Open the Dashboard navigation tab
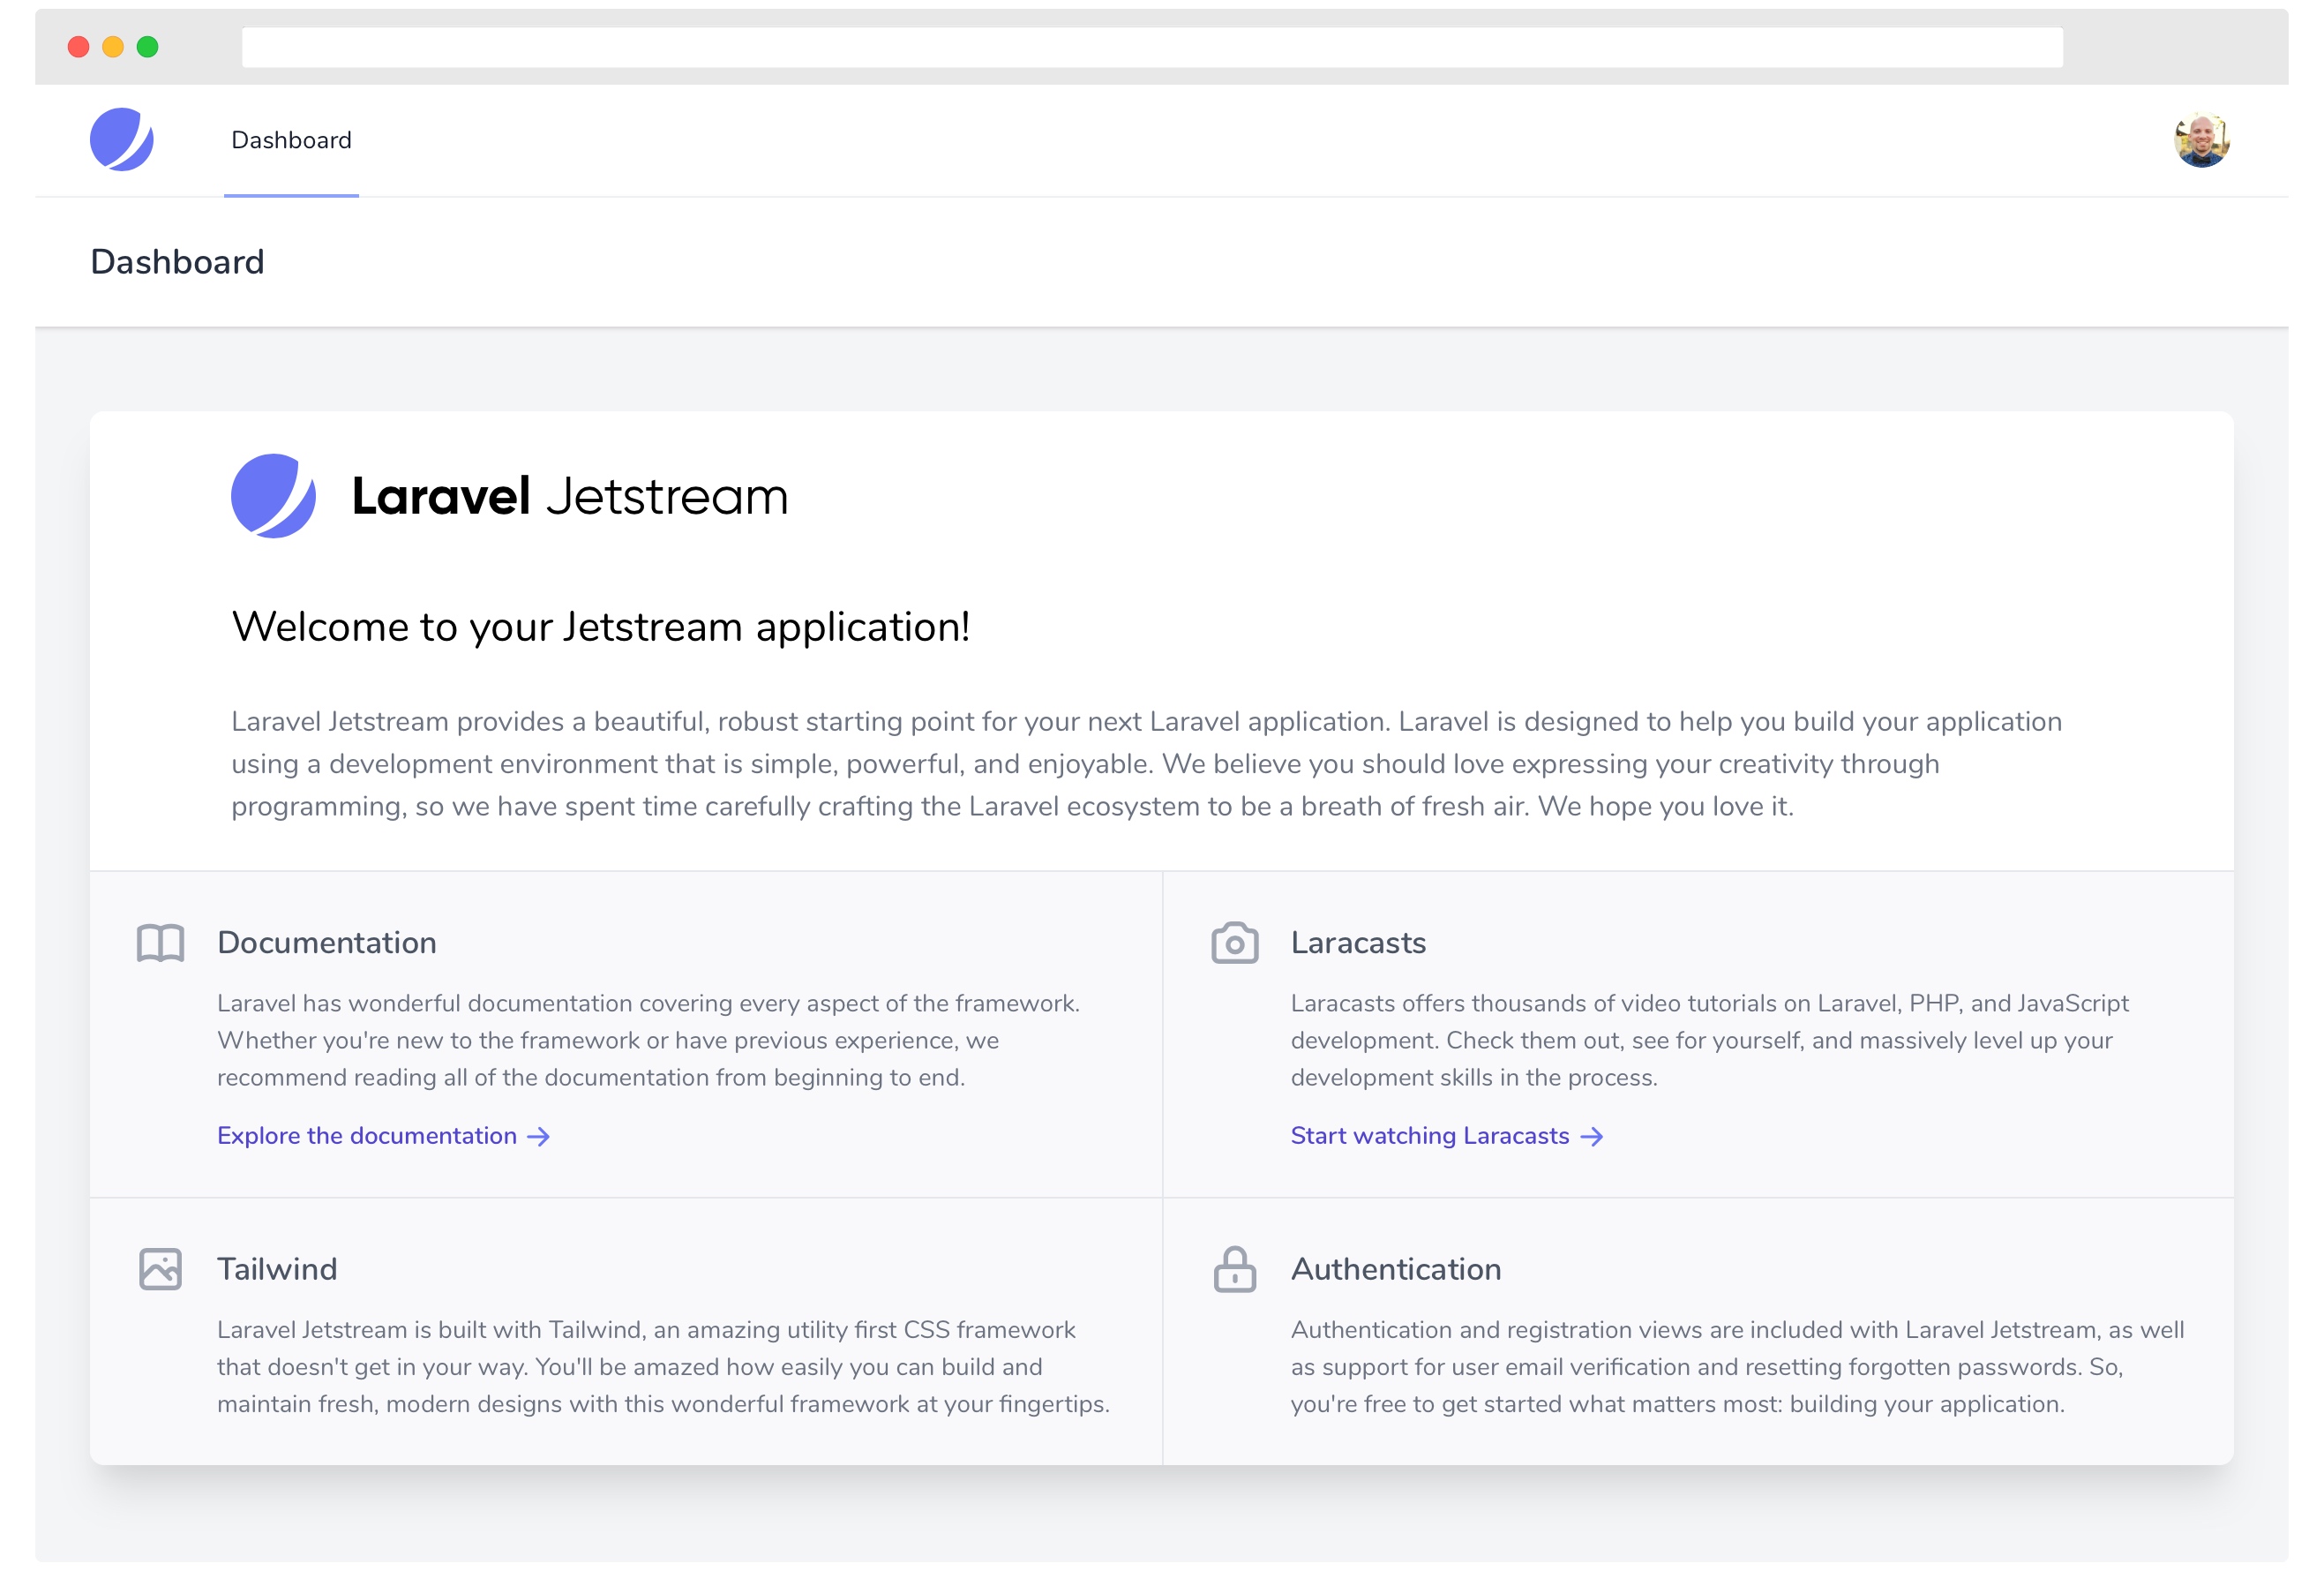Viewport: 2324px width, 1571px height. point(291,140)
